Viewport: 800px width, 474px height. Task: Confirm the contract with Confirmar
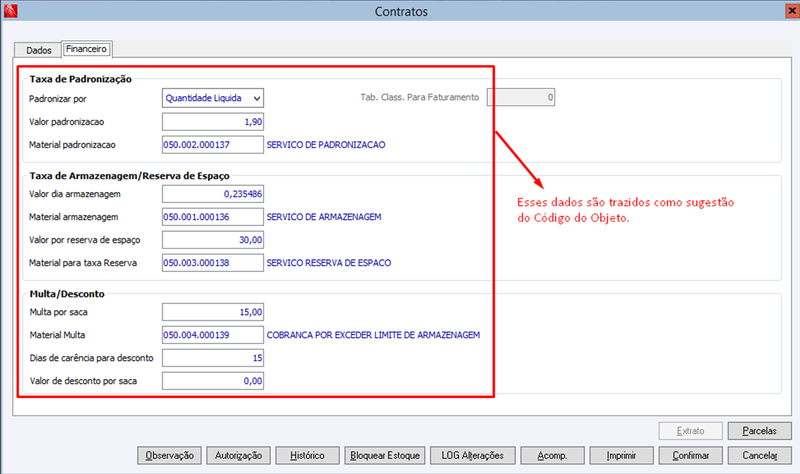[690, 456]
